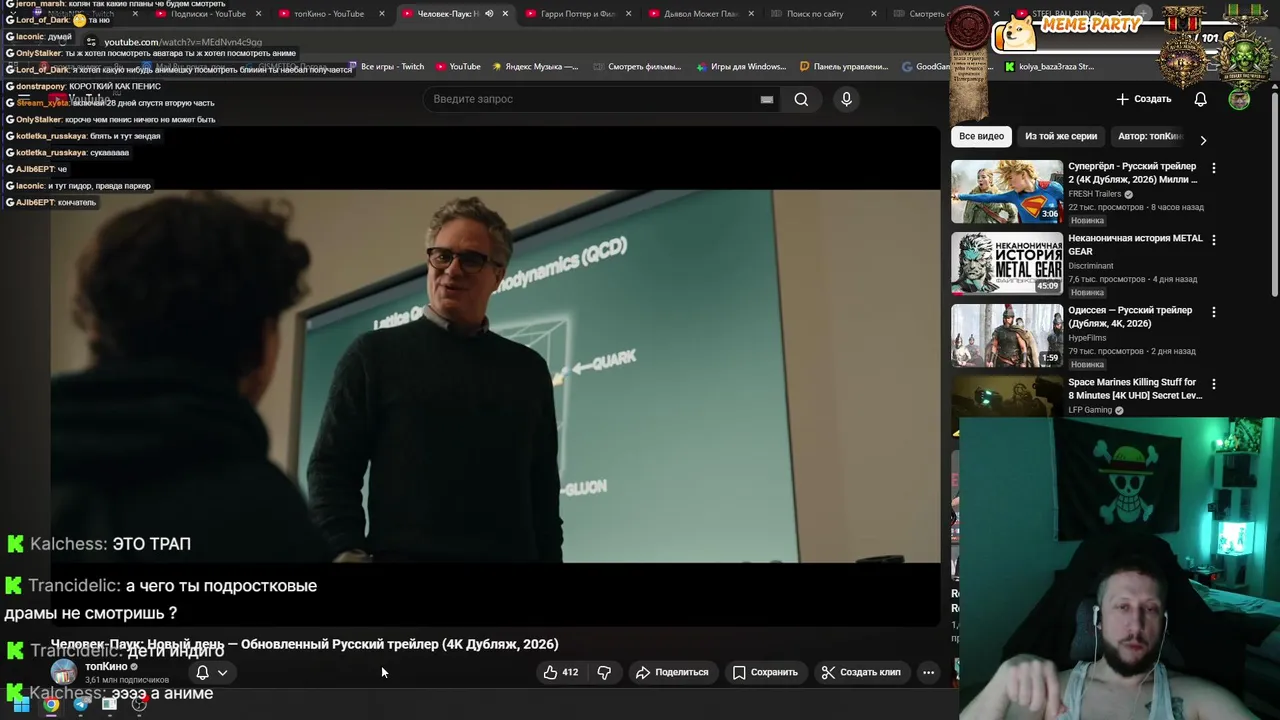The image size is (1280, 720).
Task: Click Сохранить save button
Action: click(766, 672)
